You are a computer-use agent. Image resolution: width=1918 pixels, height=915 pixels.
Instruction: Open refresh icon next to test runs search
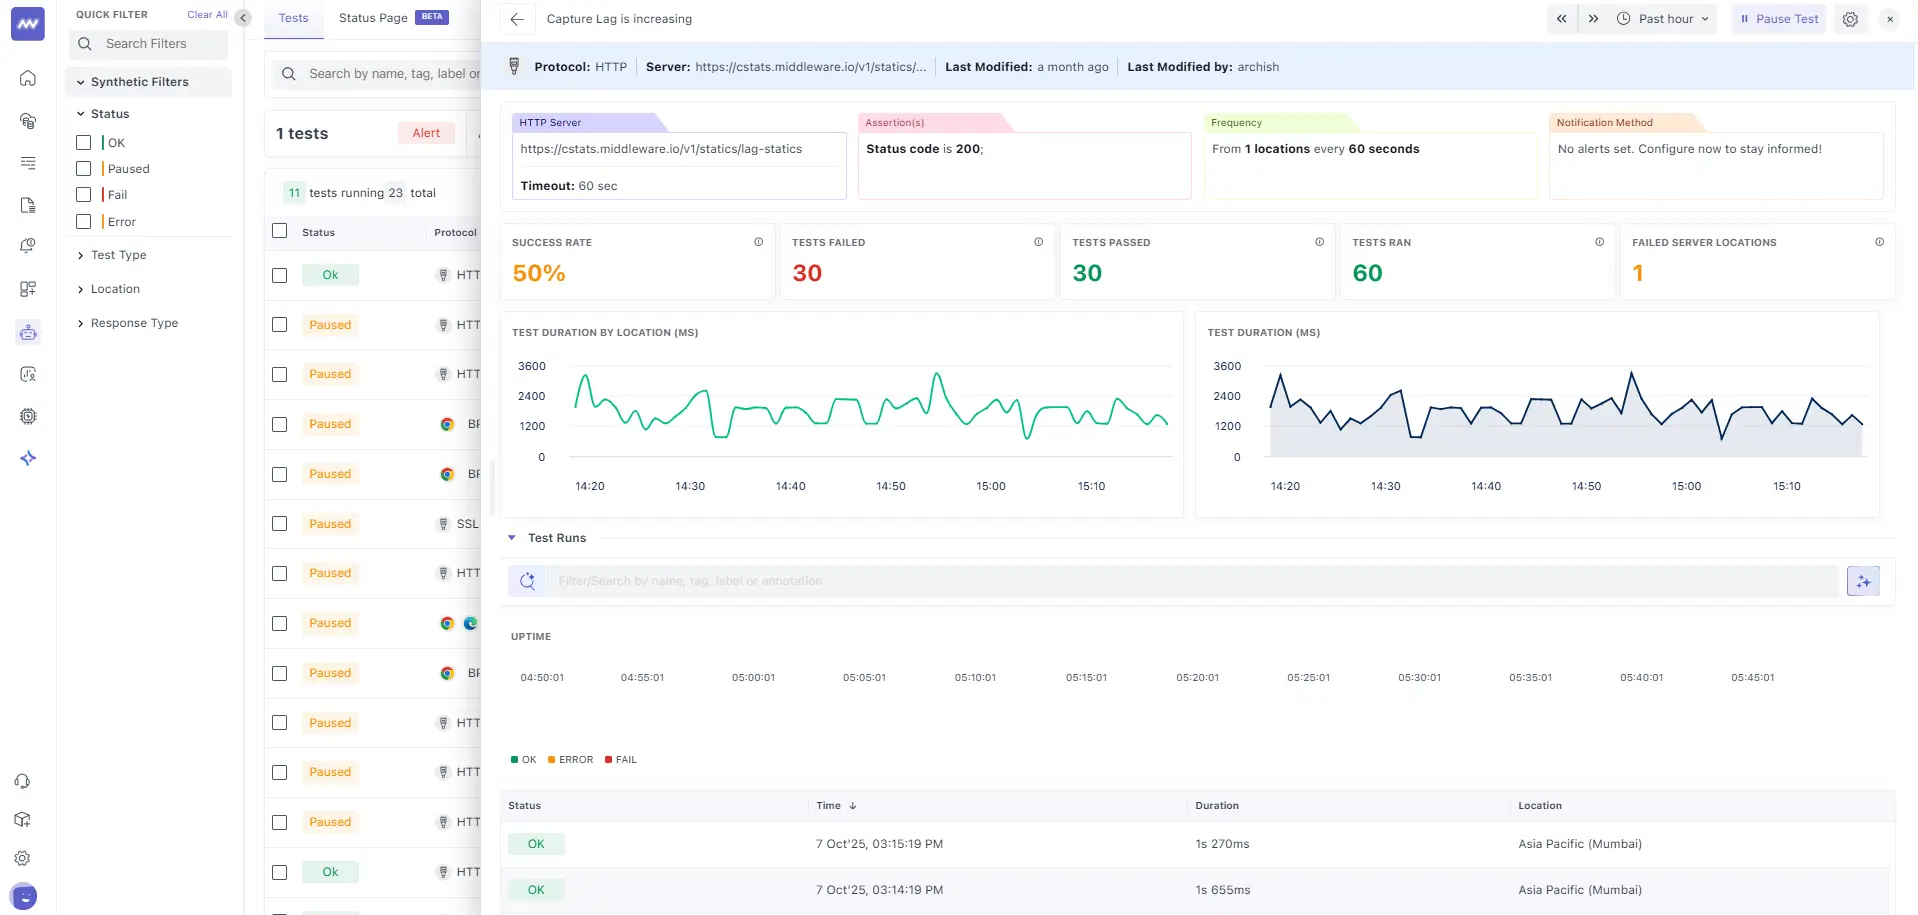tap(527, 581)
